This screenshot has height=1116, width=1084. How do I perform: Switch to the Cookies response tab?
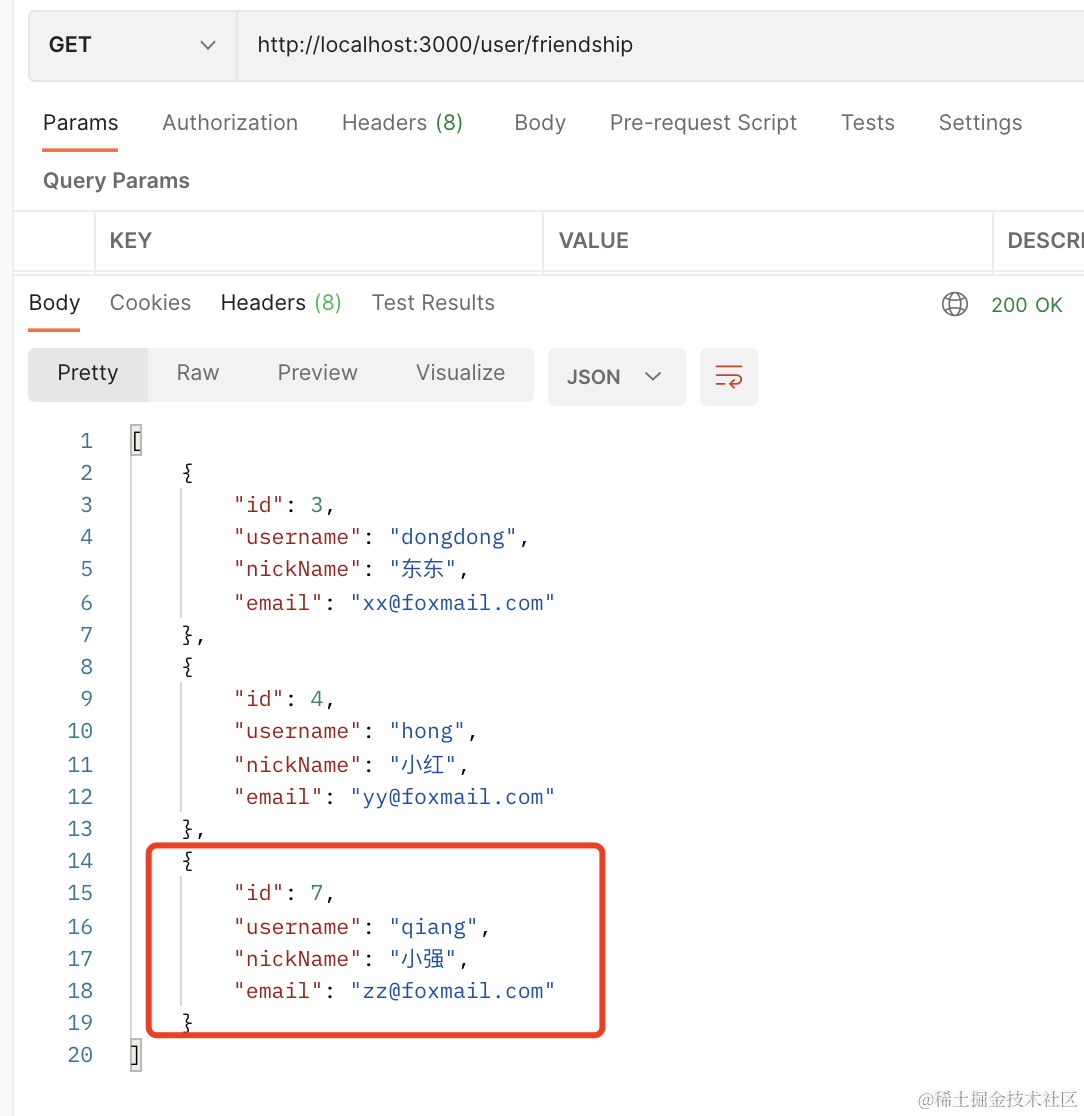click(150, 303)
